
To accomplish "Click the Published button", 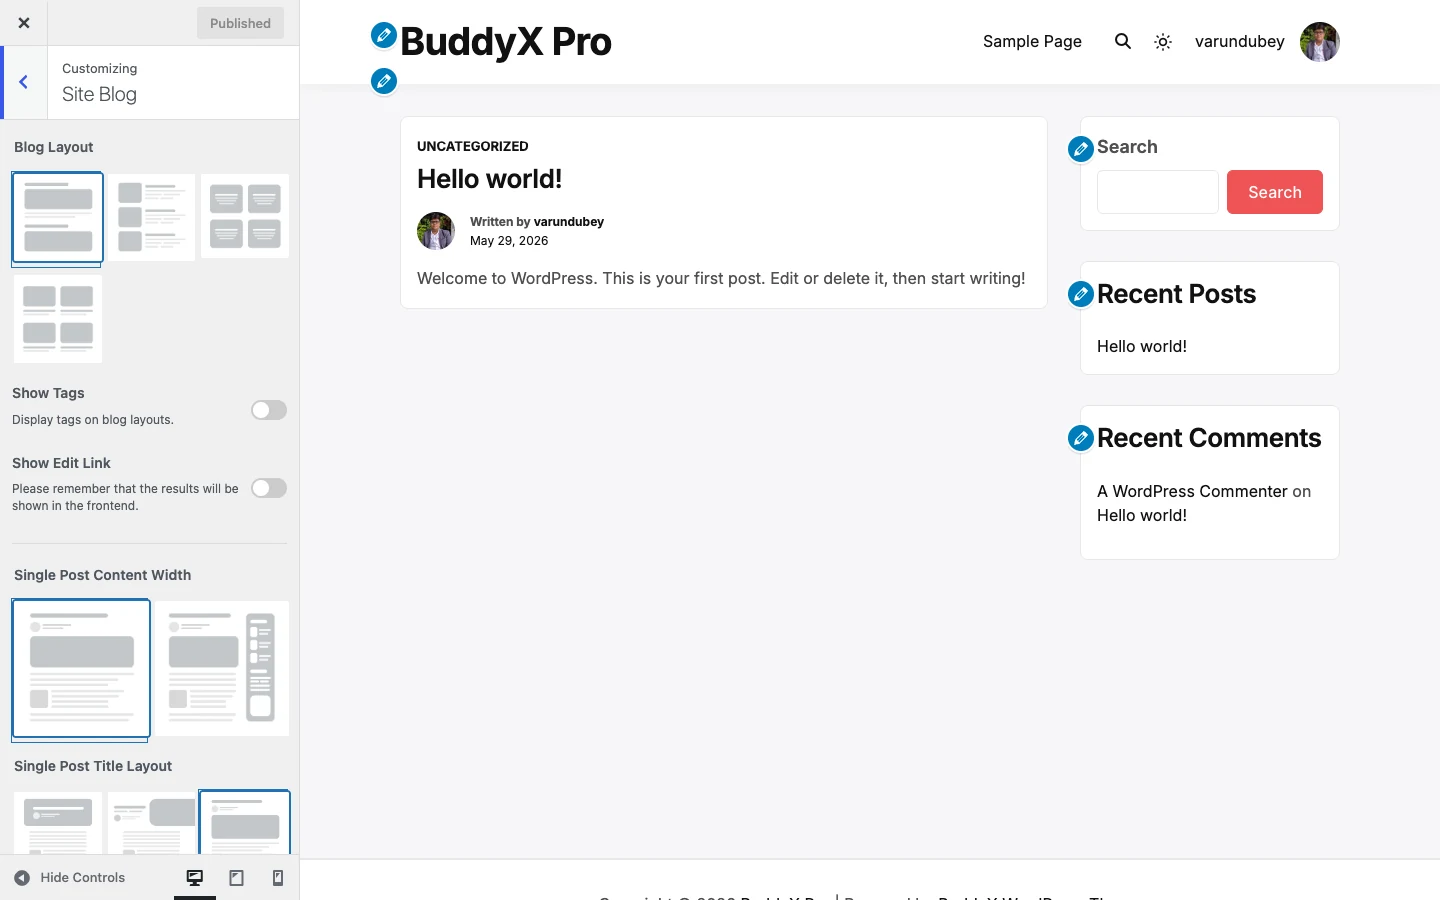I will pyautogui.click(x=240, y=23).
